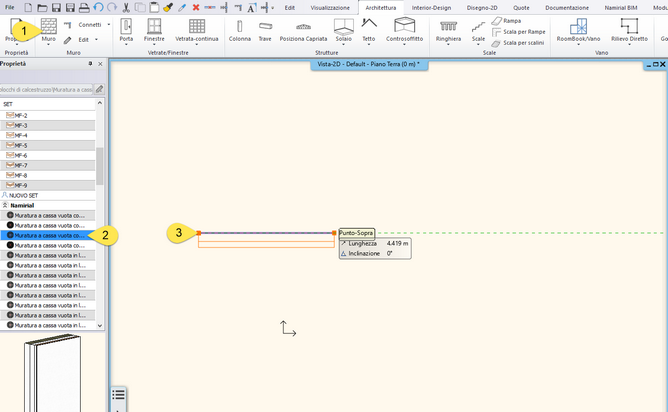This screenshot has height=412, width=668.
Task: Save the project with the first floppy icon
Action: [56, 7]
